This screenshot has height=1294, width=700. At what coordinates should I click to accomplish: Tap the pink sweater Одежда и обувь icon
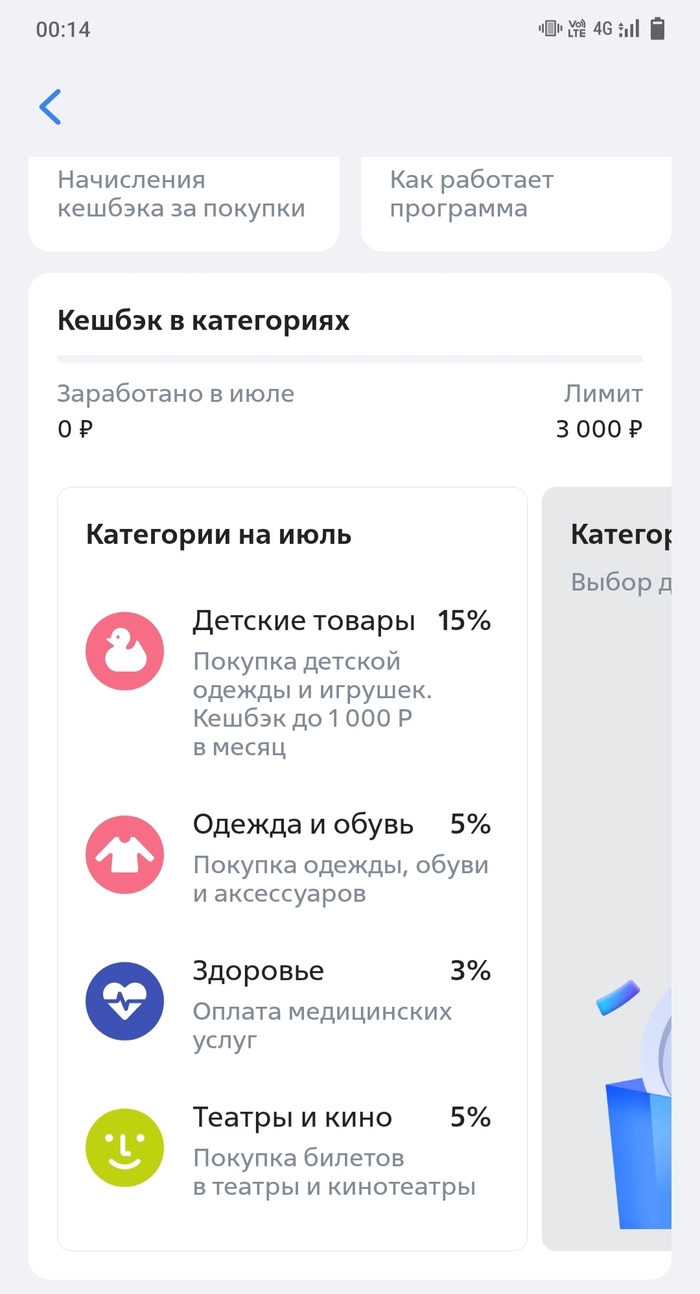[124, 855]
